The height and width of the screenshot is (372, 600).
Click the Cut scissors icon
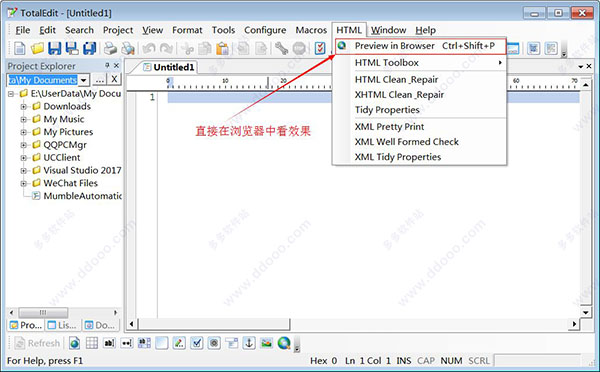(188, 48)
